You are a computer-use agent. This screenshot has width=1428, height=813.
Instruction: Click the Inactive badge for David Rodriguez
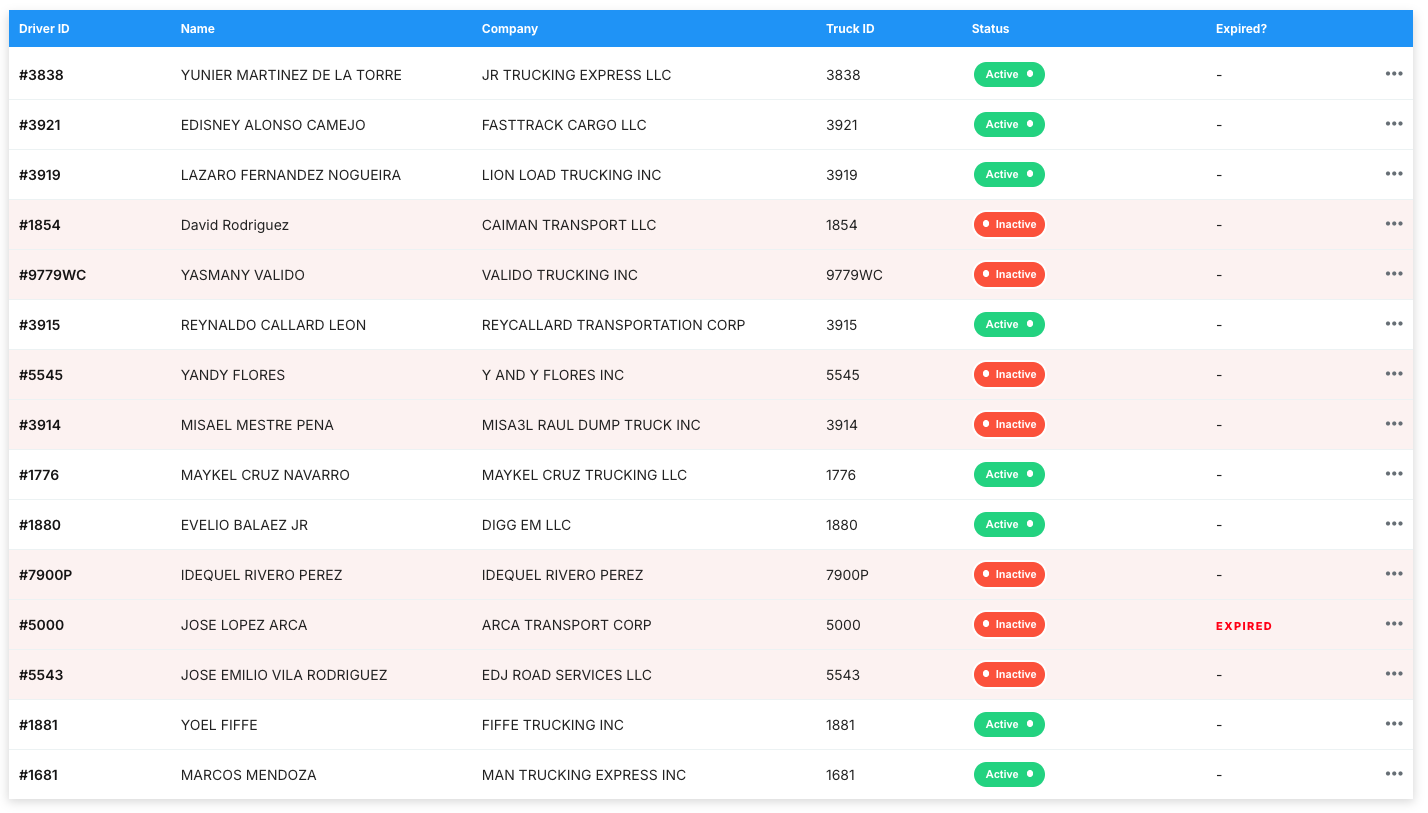pyautogui.click(x=1009, y=225)
